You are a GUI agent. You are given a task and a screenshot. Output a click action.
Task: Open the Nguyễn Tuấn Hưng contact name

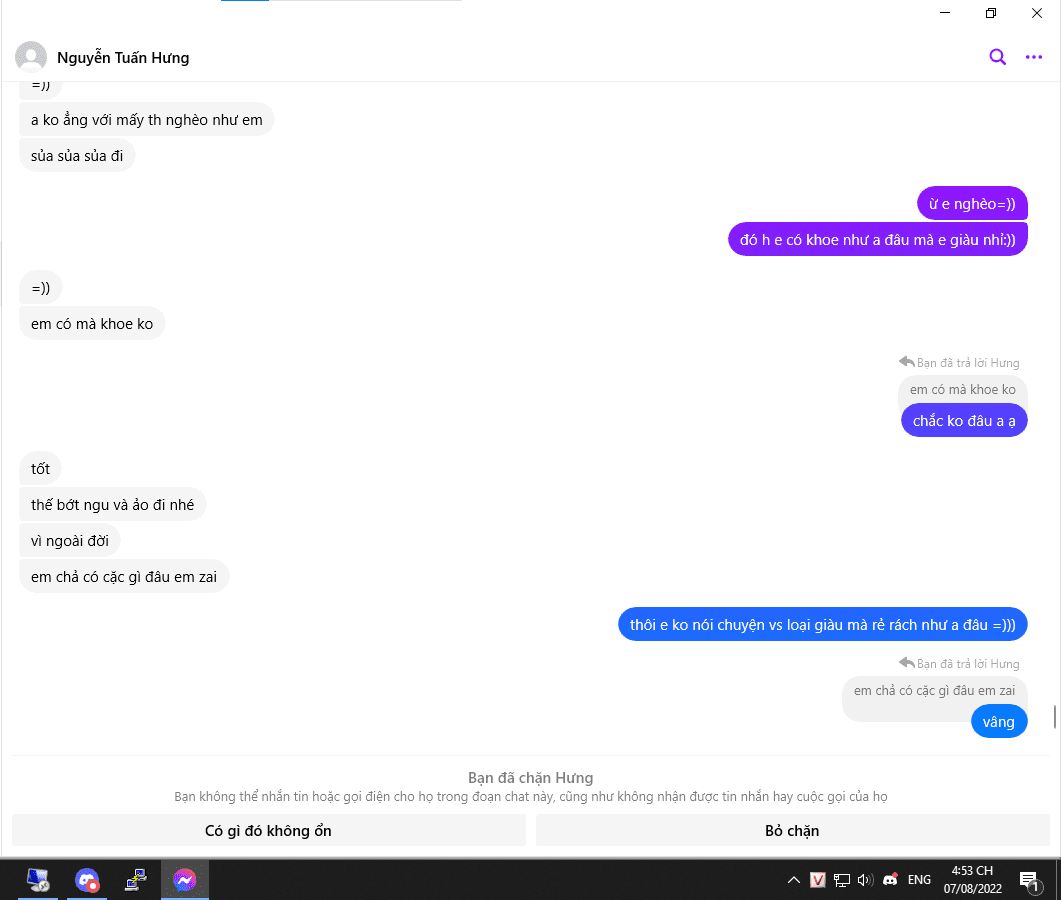coord(123,58)
